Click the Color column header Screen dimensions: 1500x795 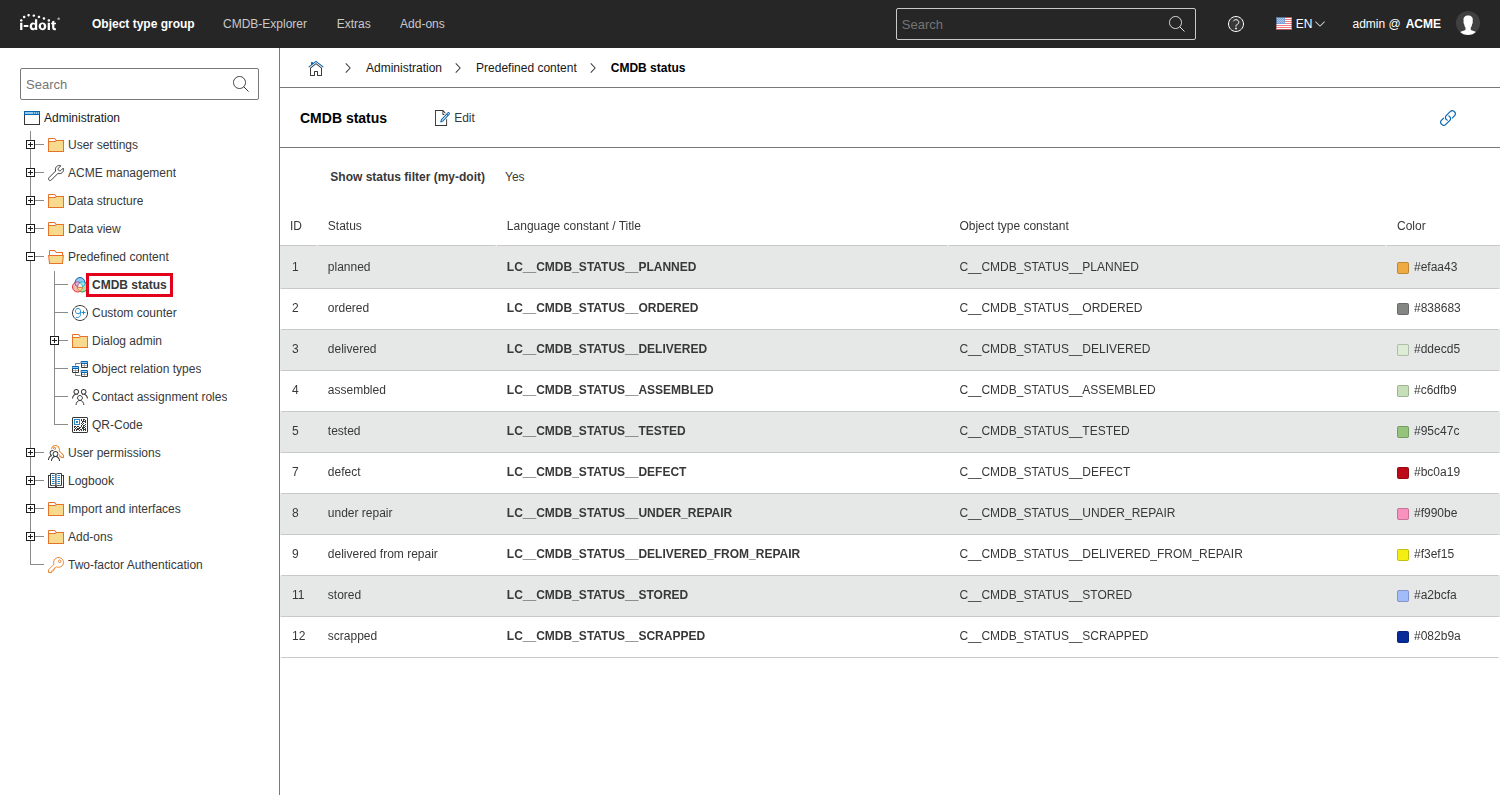tap(1411, 226)
